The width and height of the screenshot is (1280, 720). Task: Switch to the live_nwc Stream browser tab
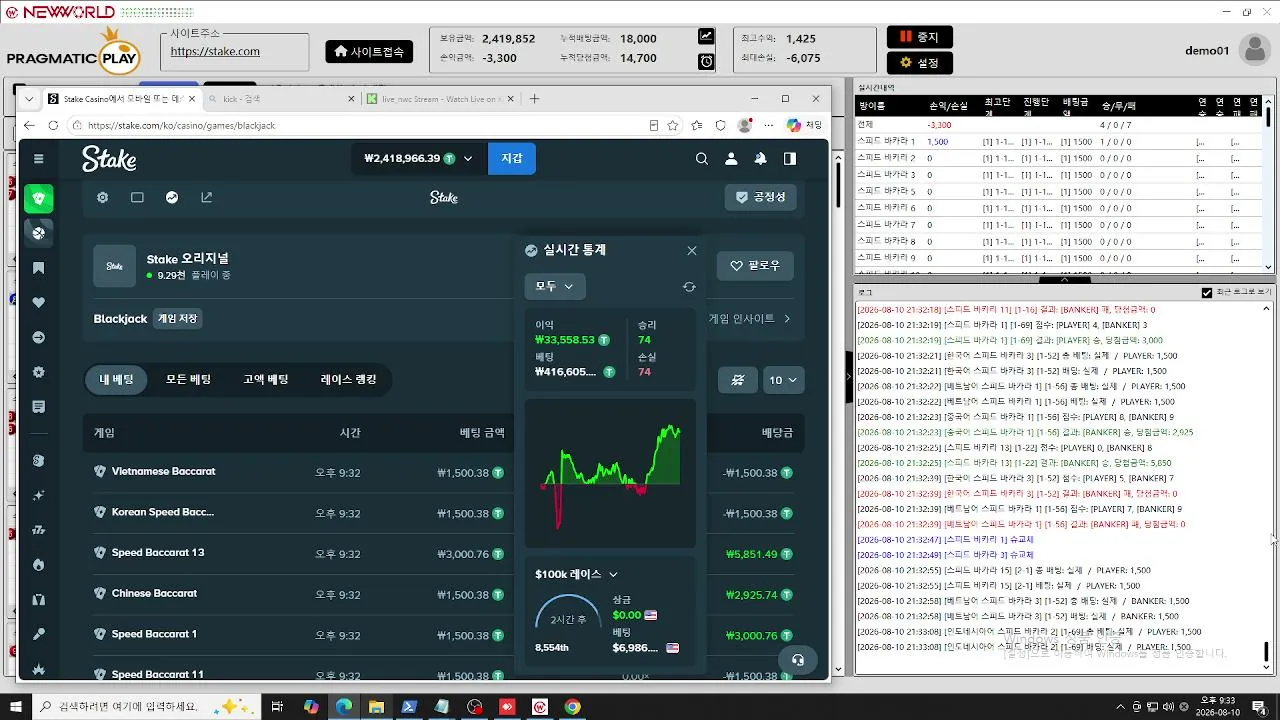440,99
